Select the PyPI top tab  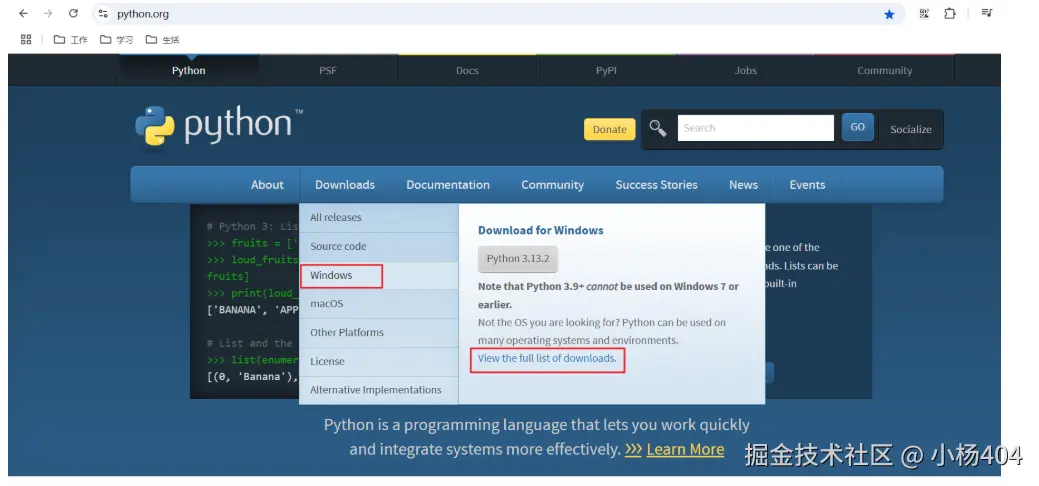pyautogui.click(x=606, y=70)
